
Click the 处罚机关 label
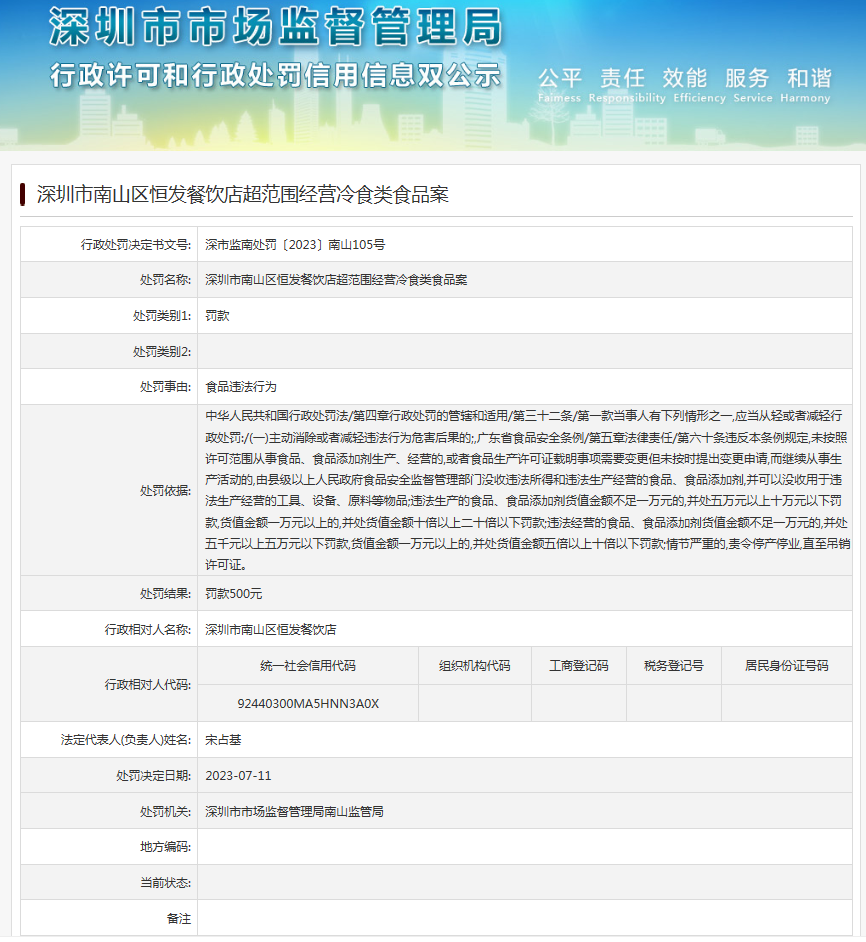[x=165, y=812]
